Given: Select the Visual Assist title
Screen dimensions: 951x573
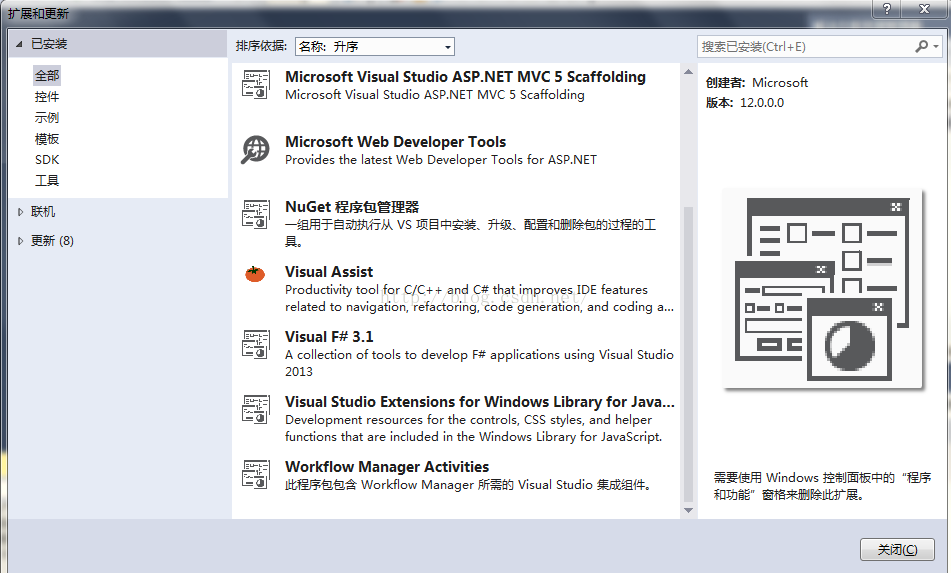Looking at the screenshot, I should pyautogui.click(x=329, y=272).
